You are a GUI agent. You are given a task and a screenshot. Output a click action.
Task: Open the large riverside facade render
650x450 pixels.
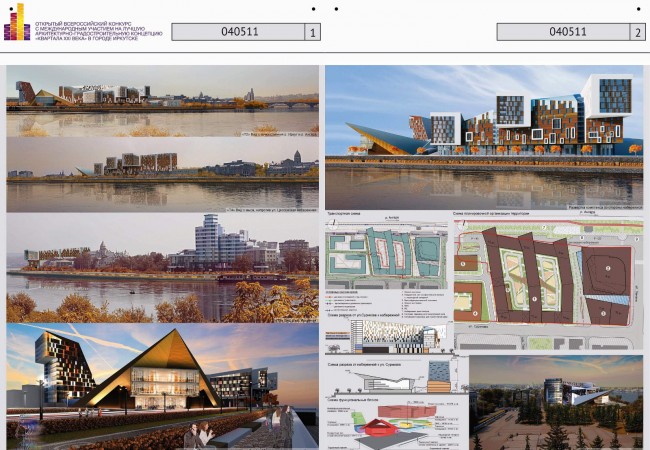(x=484, y=138)
